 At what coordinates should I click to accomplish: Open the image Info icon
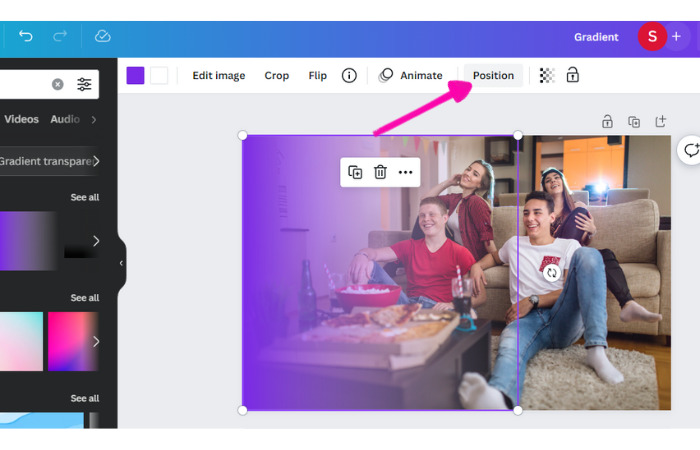(349, 75)
